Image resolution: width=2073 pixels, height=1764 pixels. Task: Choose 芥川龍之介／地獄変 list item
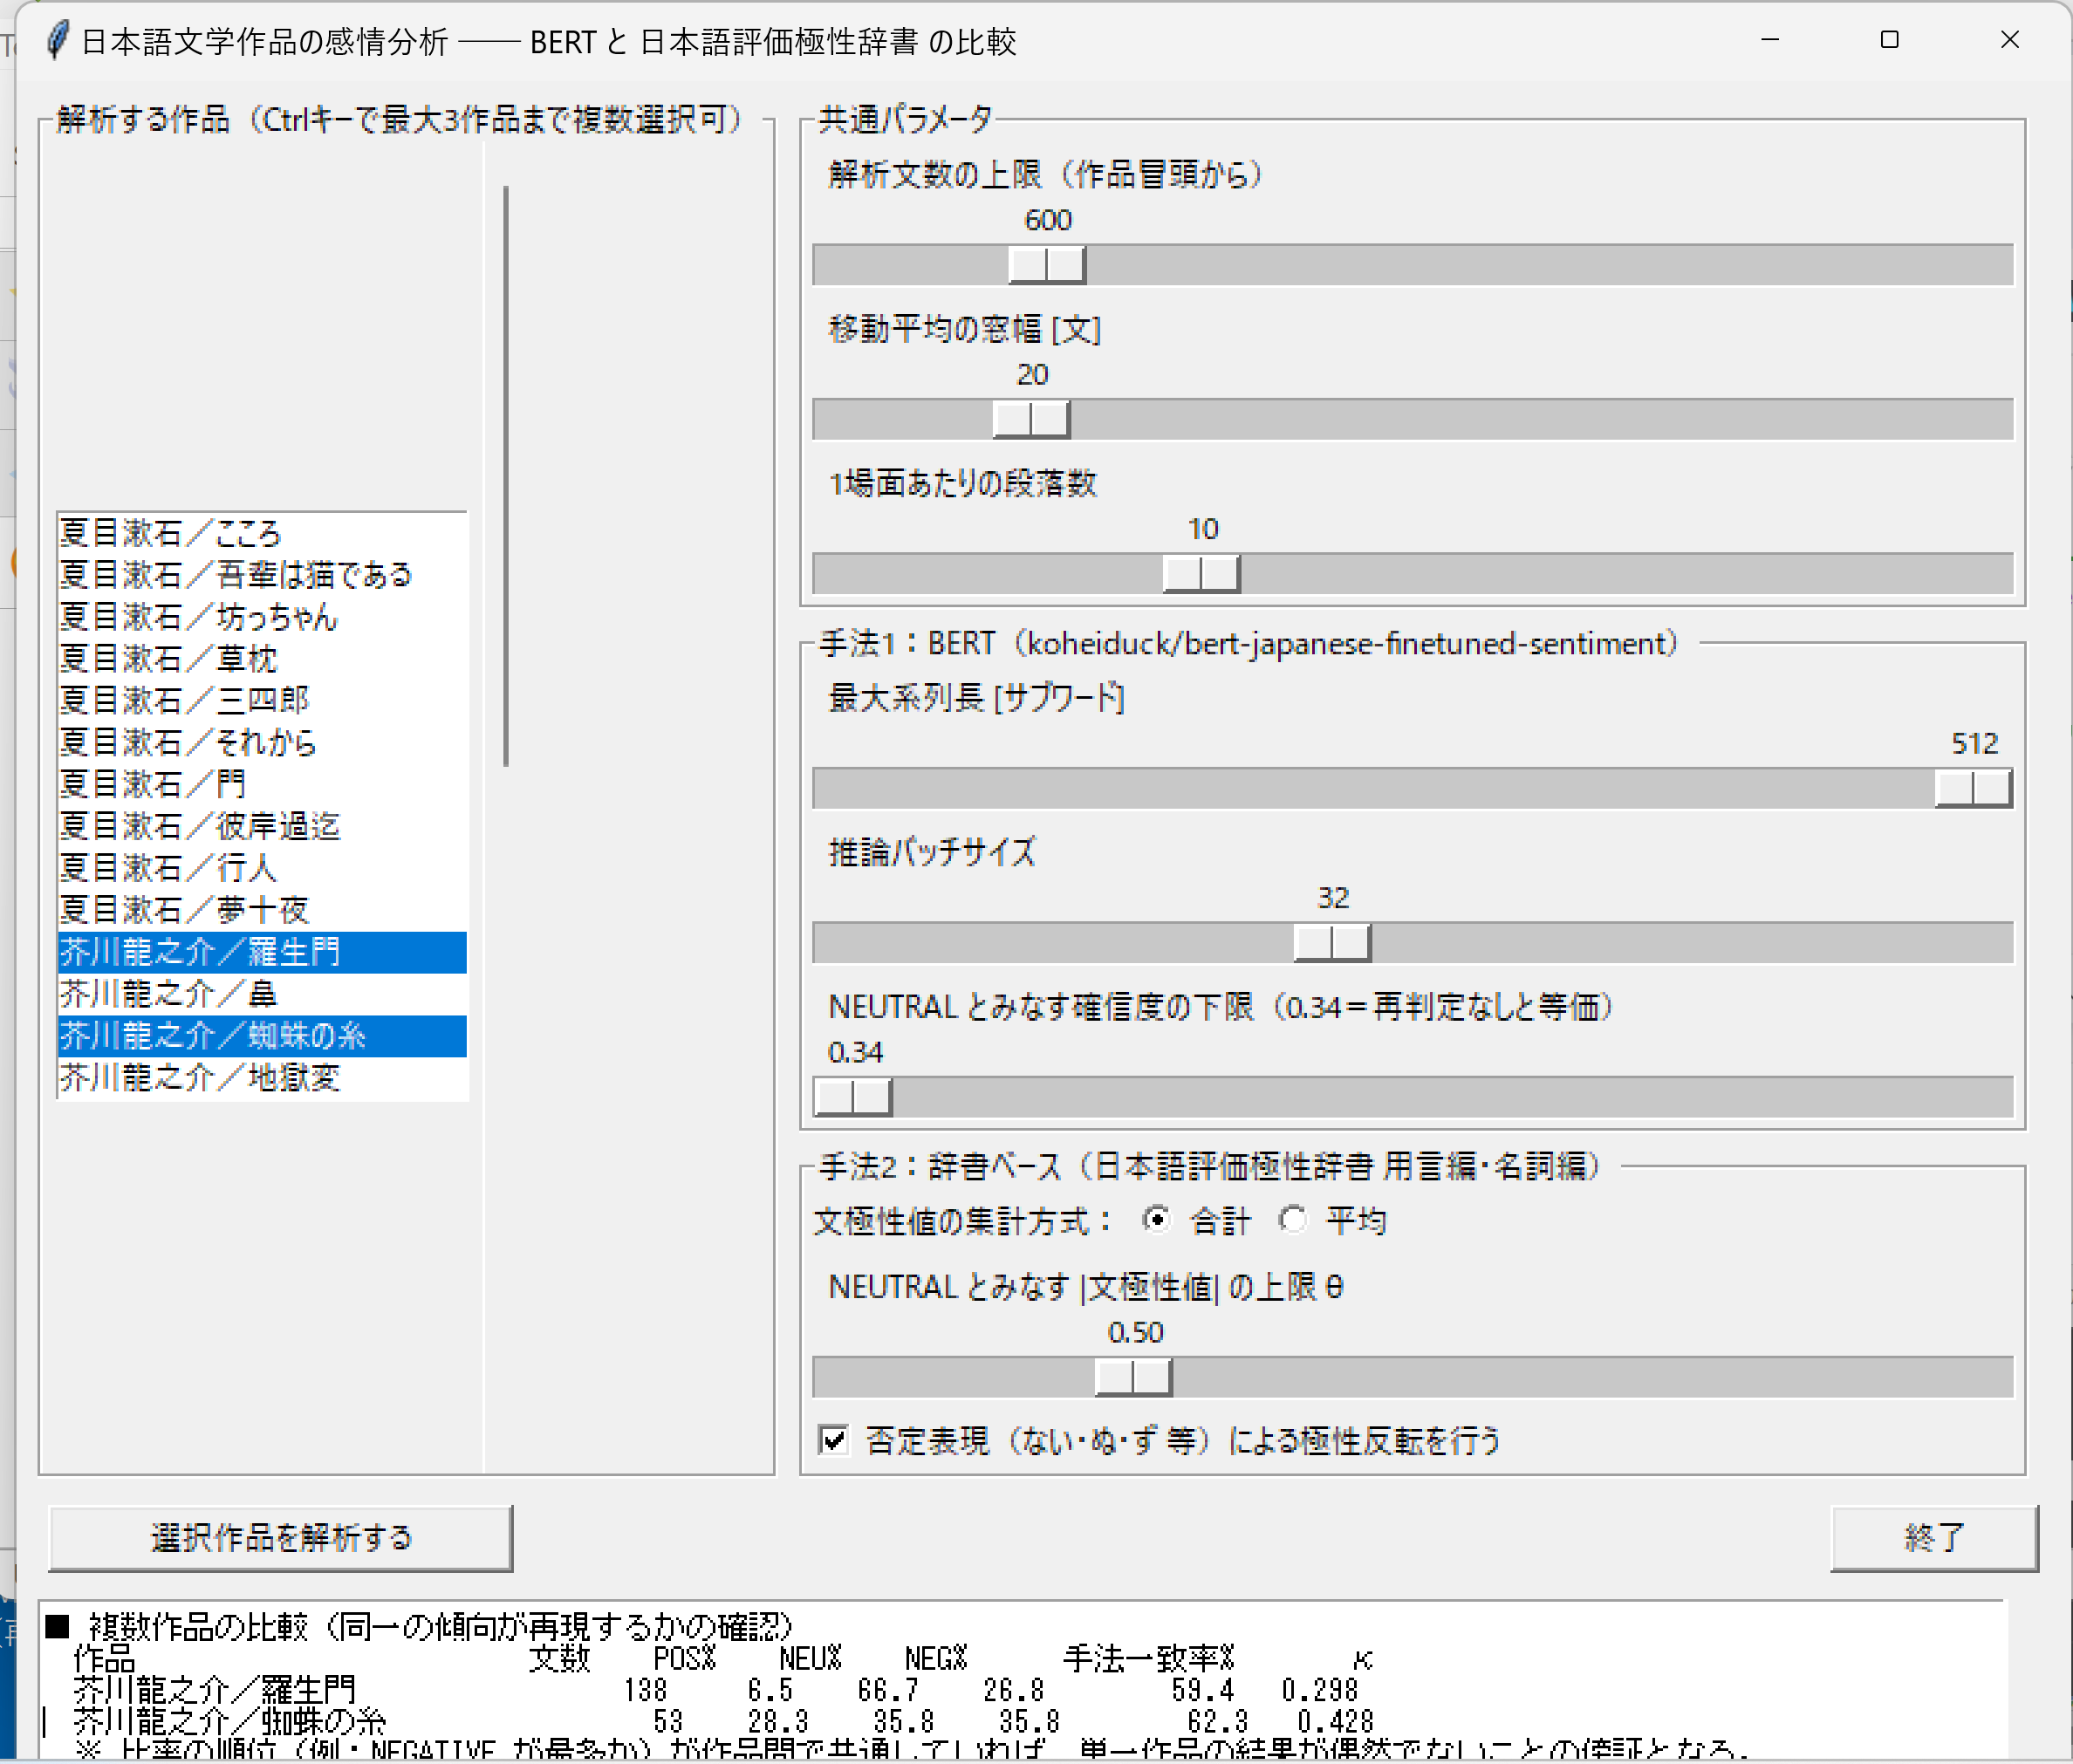coord(263,1078)
